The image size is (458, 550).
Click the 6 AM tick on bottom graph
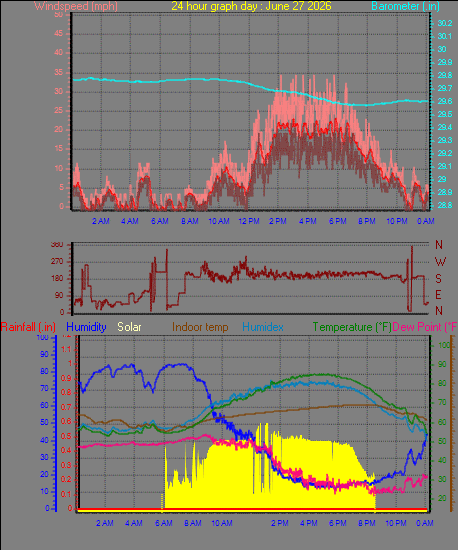(163, 523)
